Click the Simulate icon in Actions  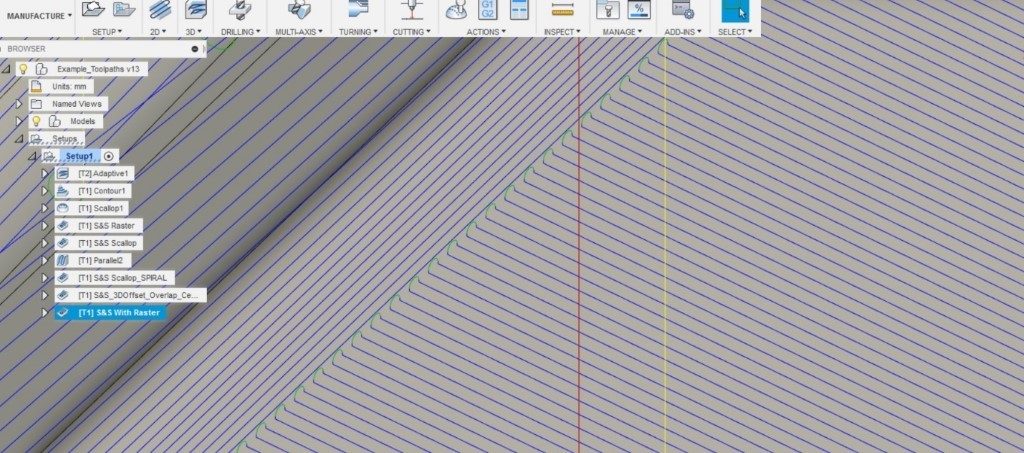tap(456, 9)
